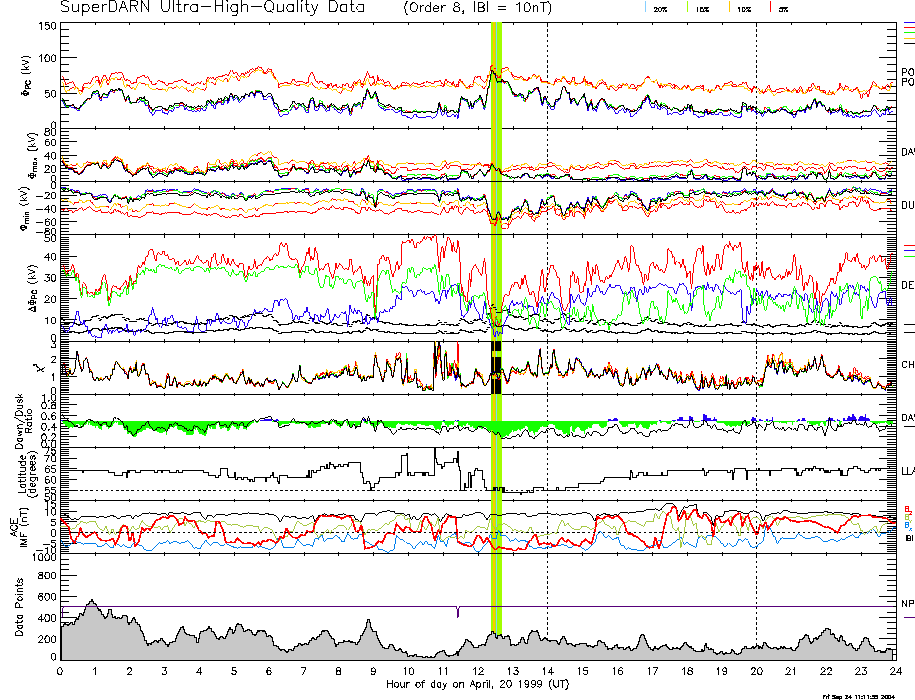Click hour tick label "12" on time axis
Viewport: 915px width, 700px height.
click(477, 671)
